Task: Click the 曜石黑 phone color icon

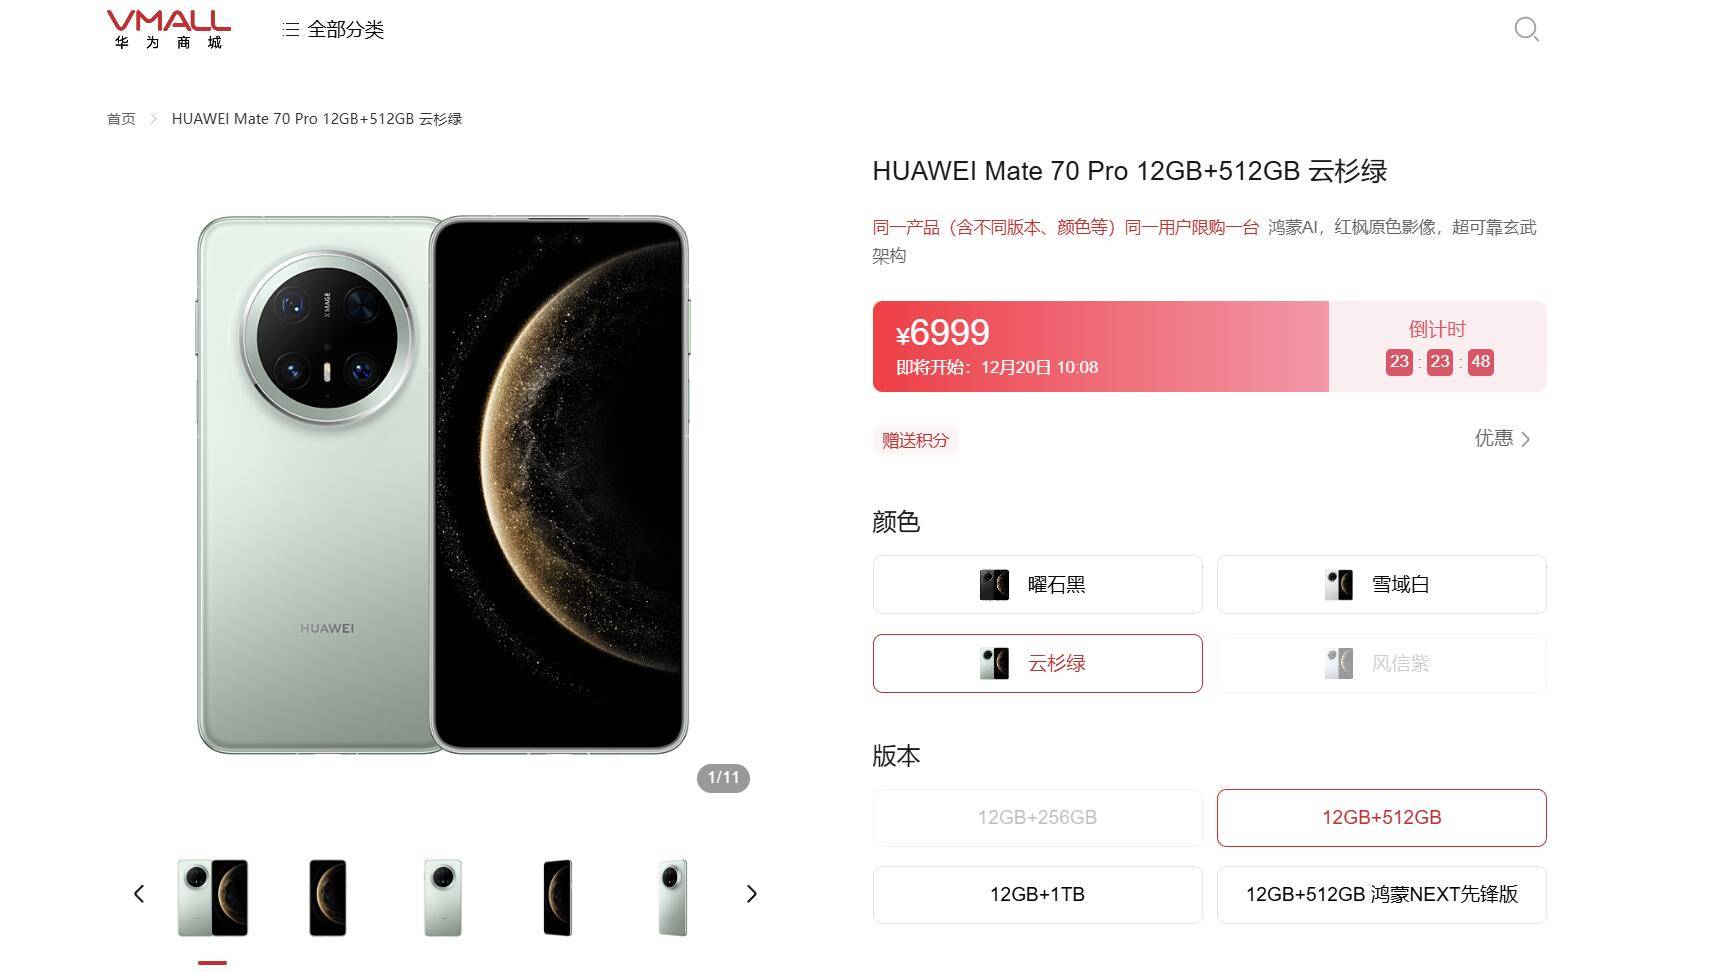Action: pos(994,585)
